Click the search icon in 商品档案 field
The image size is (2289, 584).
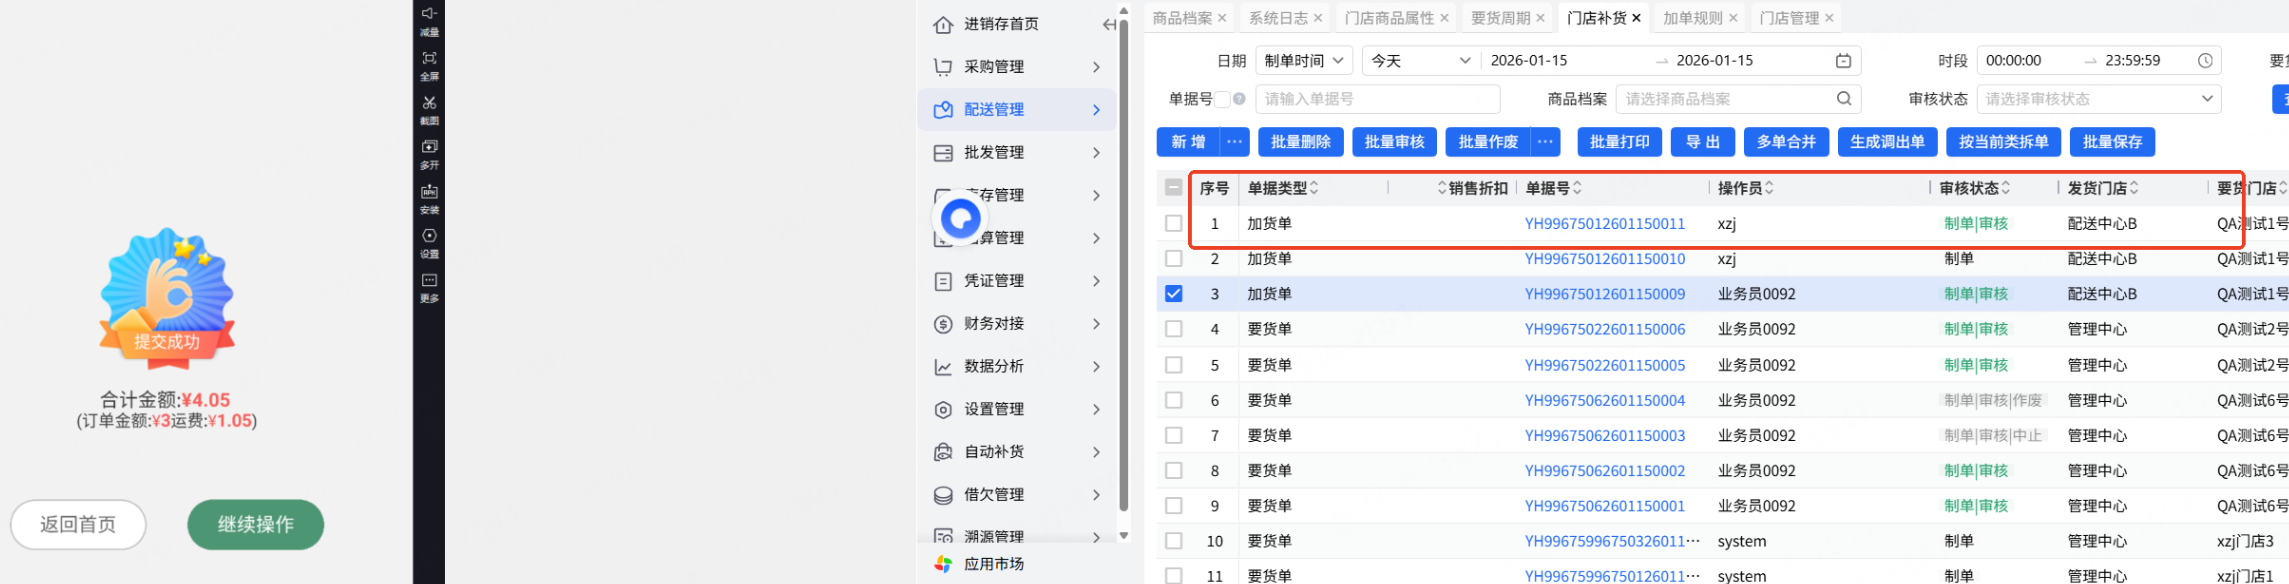click(x=1843, y=99)
